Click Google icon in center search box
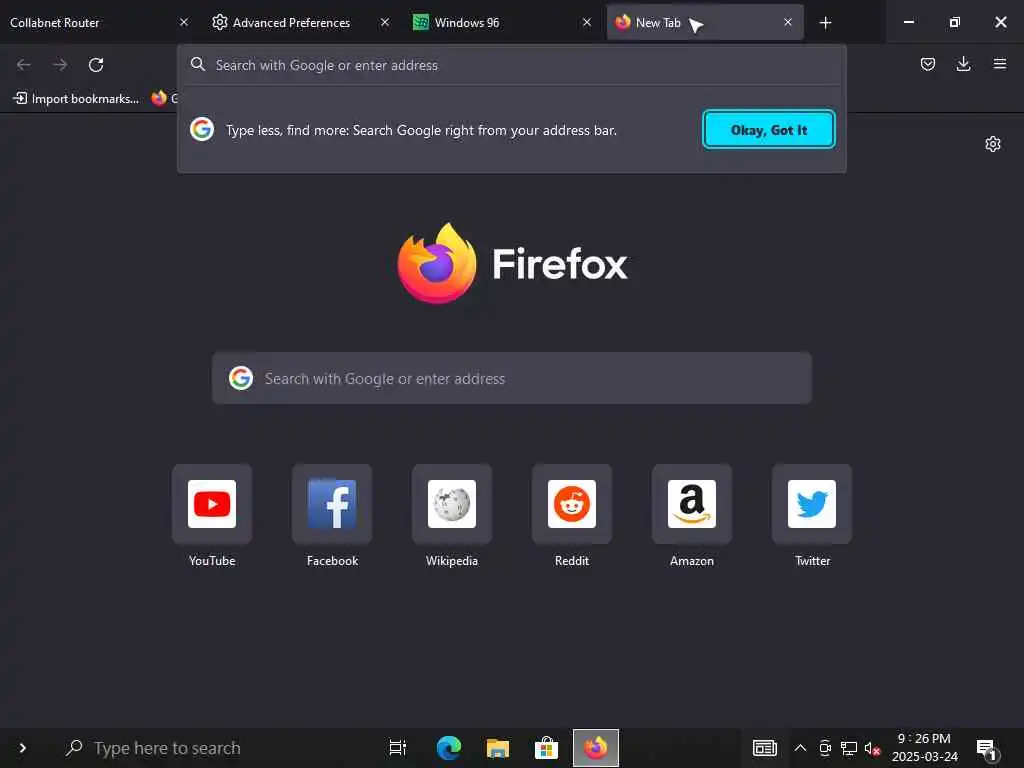The height and width of the screenshot is (768, 1024). pos(241,378)
